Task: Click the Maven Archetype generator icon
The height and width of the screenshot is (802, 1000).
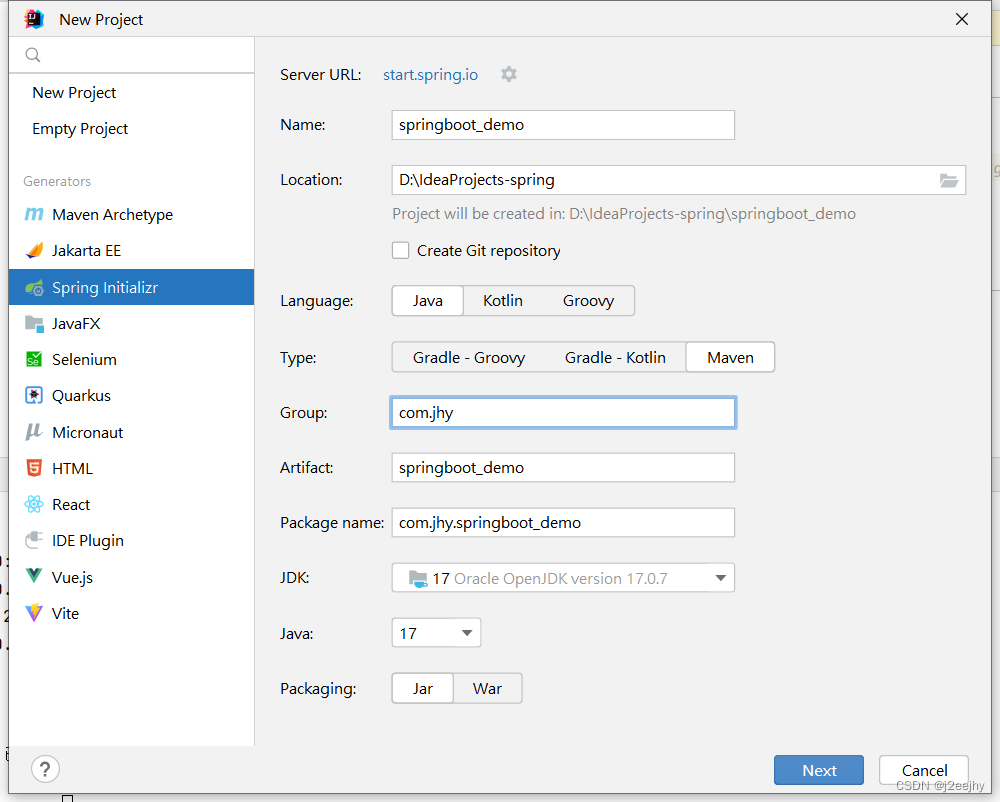Action: tap(34, 215)
